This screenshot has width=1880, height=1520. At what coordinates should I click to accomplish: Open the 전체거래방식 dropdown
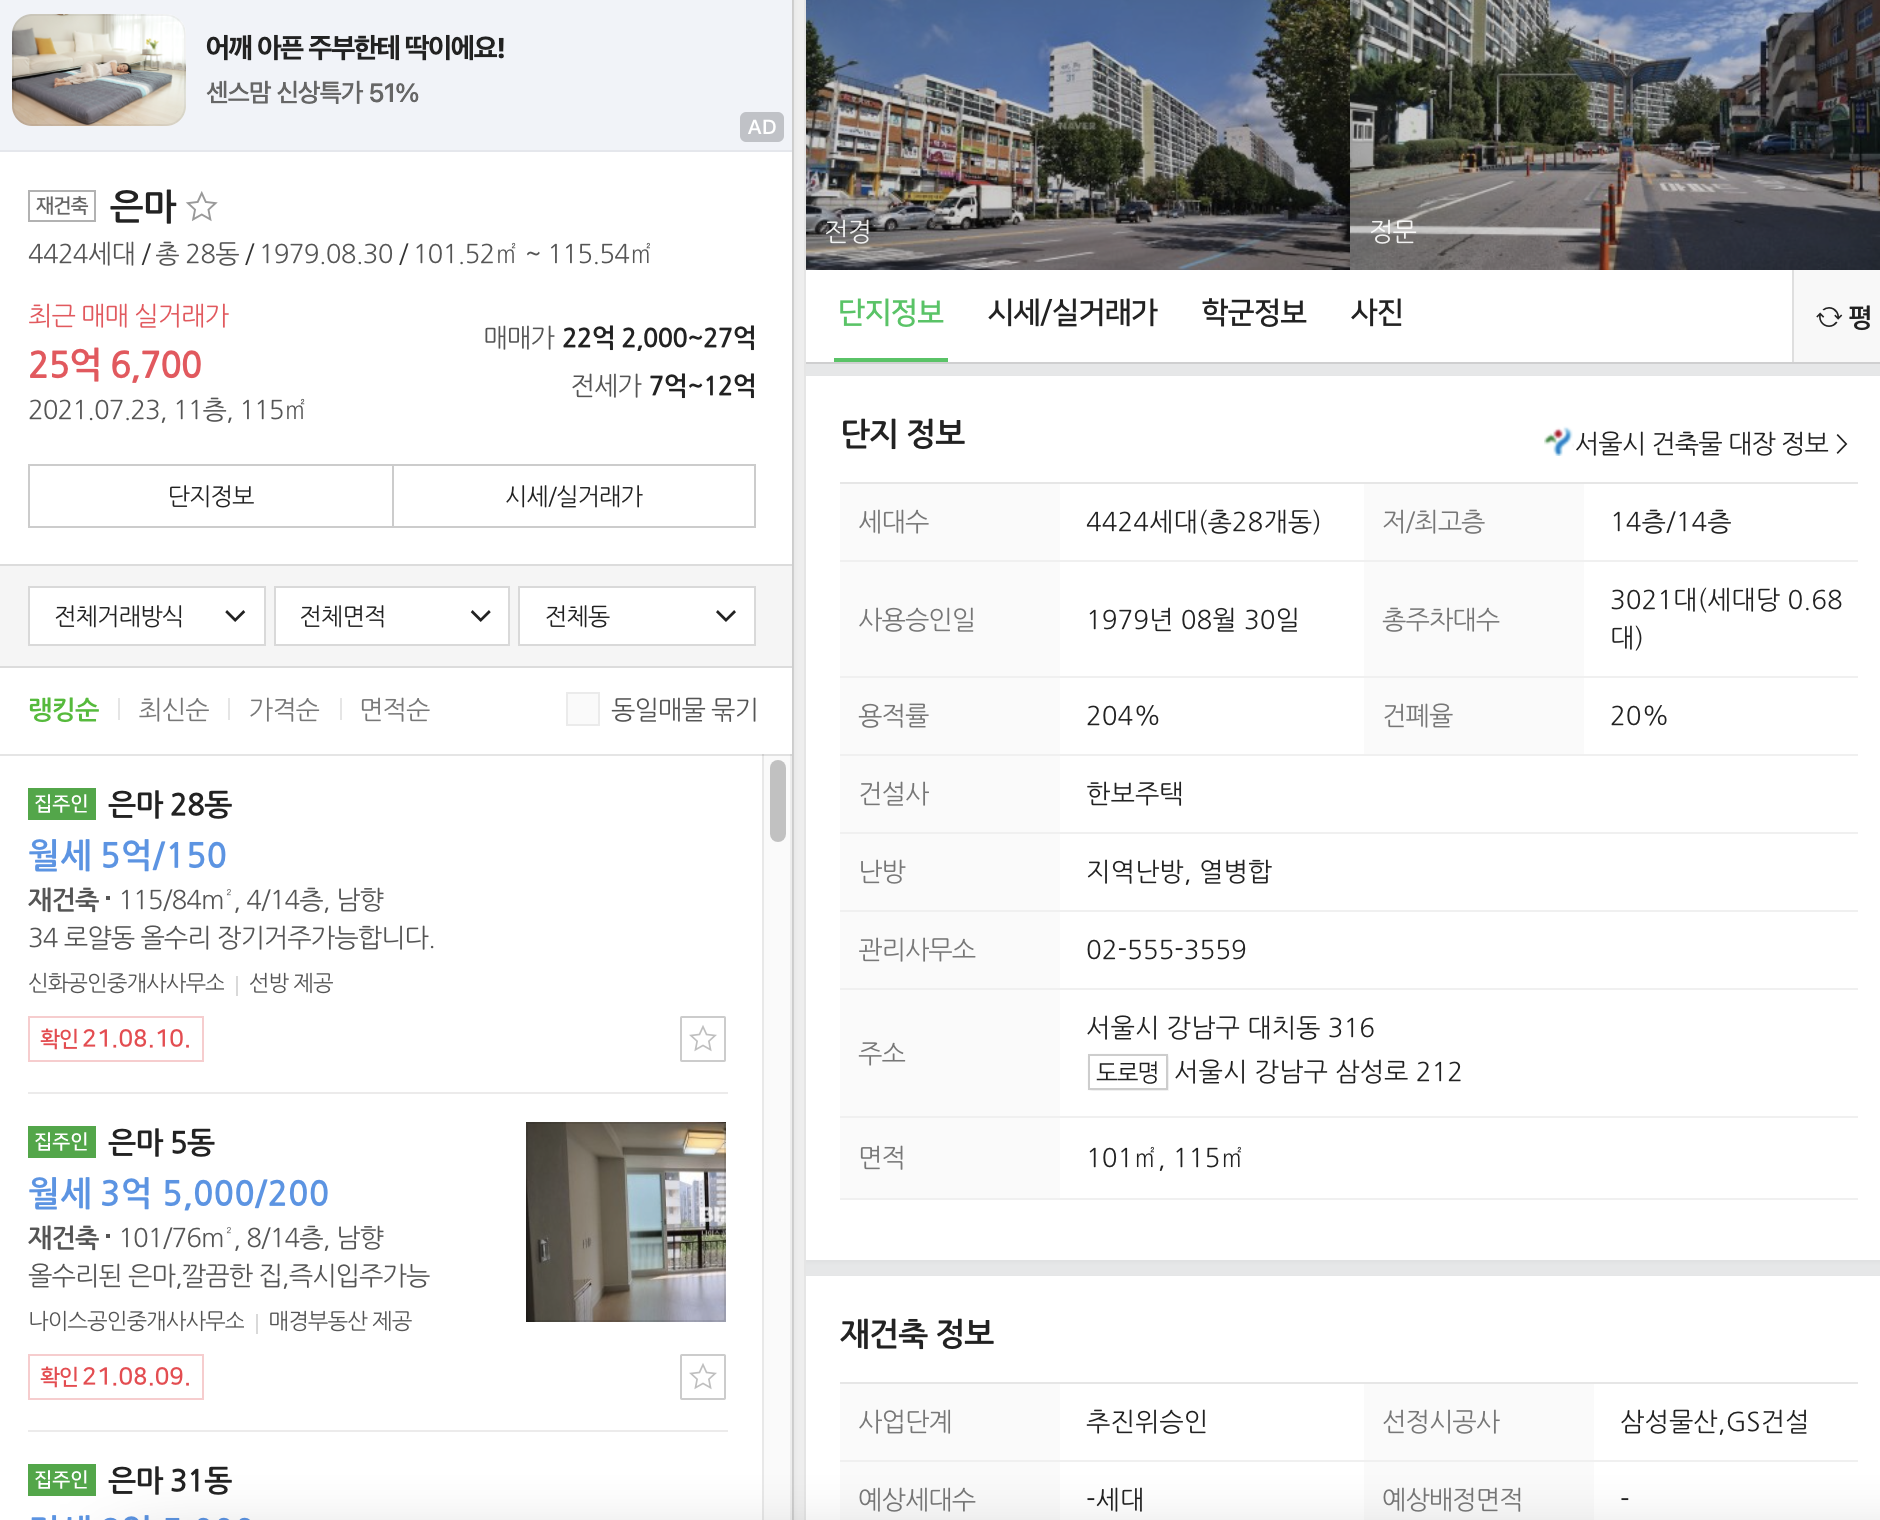coord(147,616)
